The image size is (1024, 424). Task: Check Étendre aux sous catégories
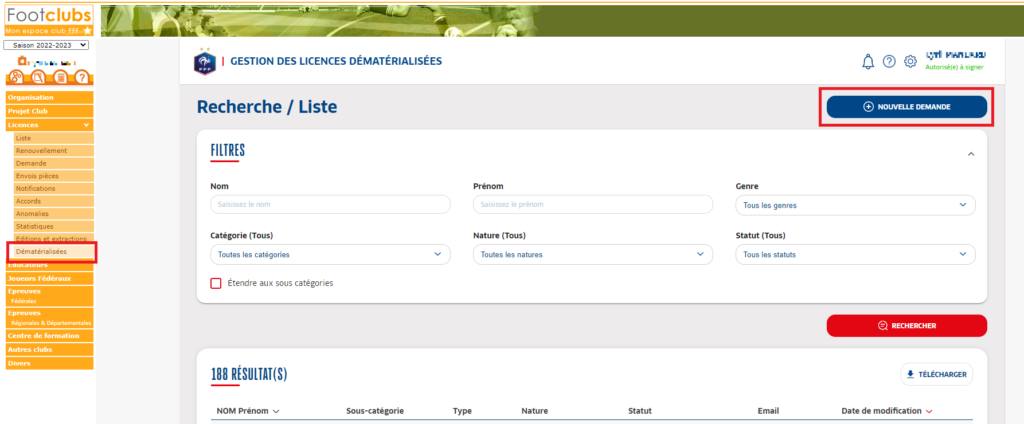(216, 284)
